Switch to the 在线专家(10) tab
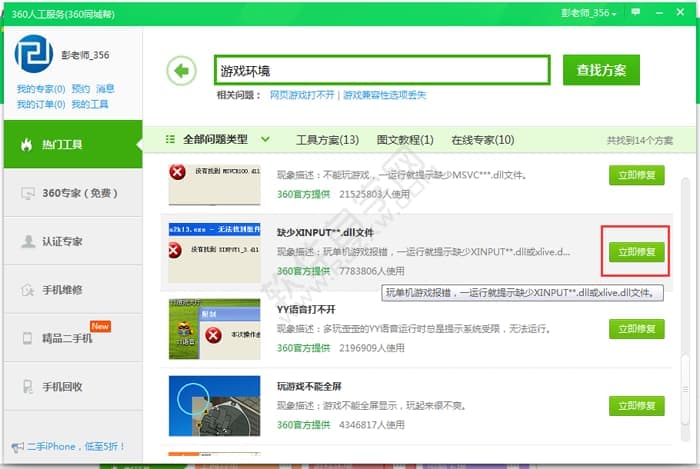The image size is (700, 469). click(x=482, y=140)
